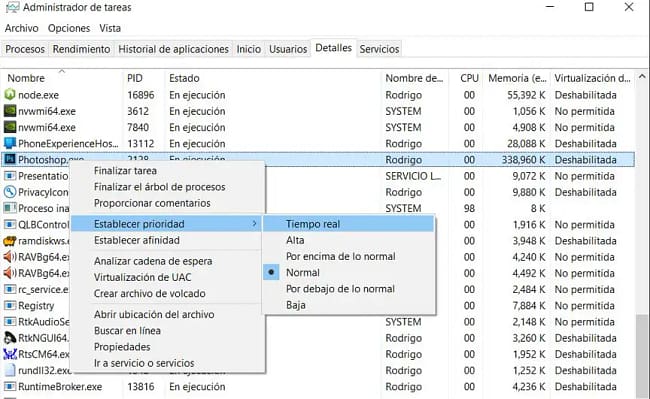Click the PID 16896 cell
650x399 pixels.
(141, 95)
